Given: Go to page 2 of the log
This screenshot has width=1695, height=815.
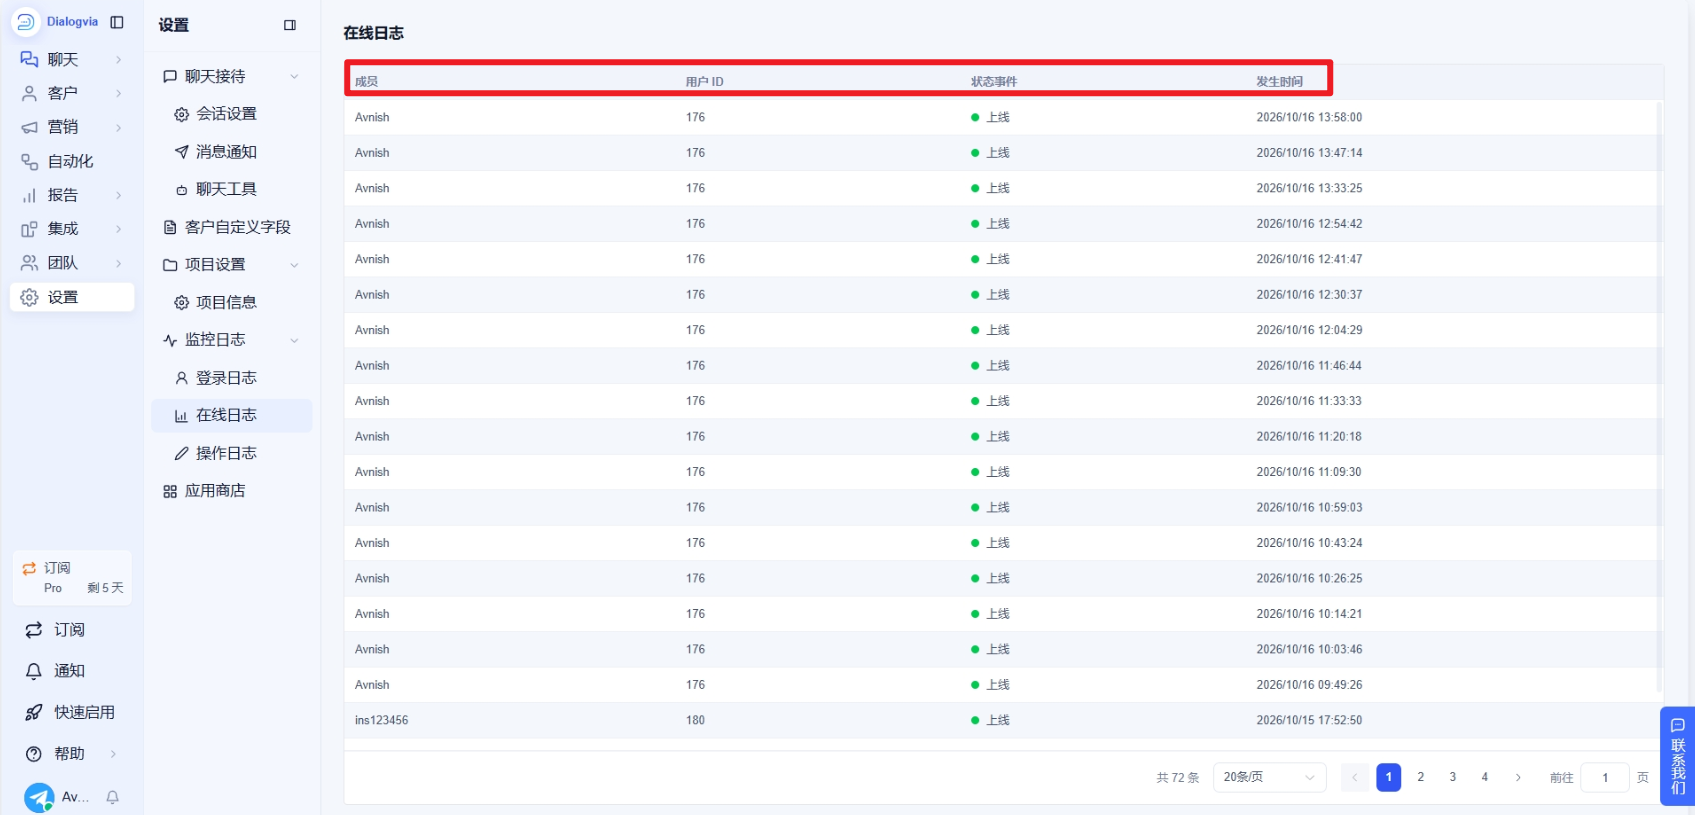Looking at the screenshot, I should [x=1420, y=777].
